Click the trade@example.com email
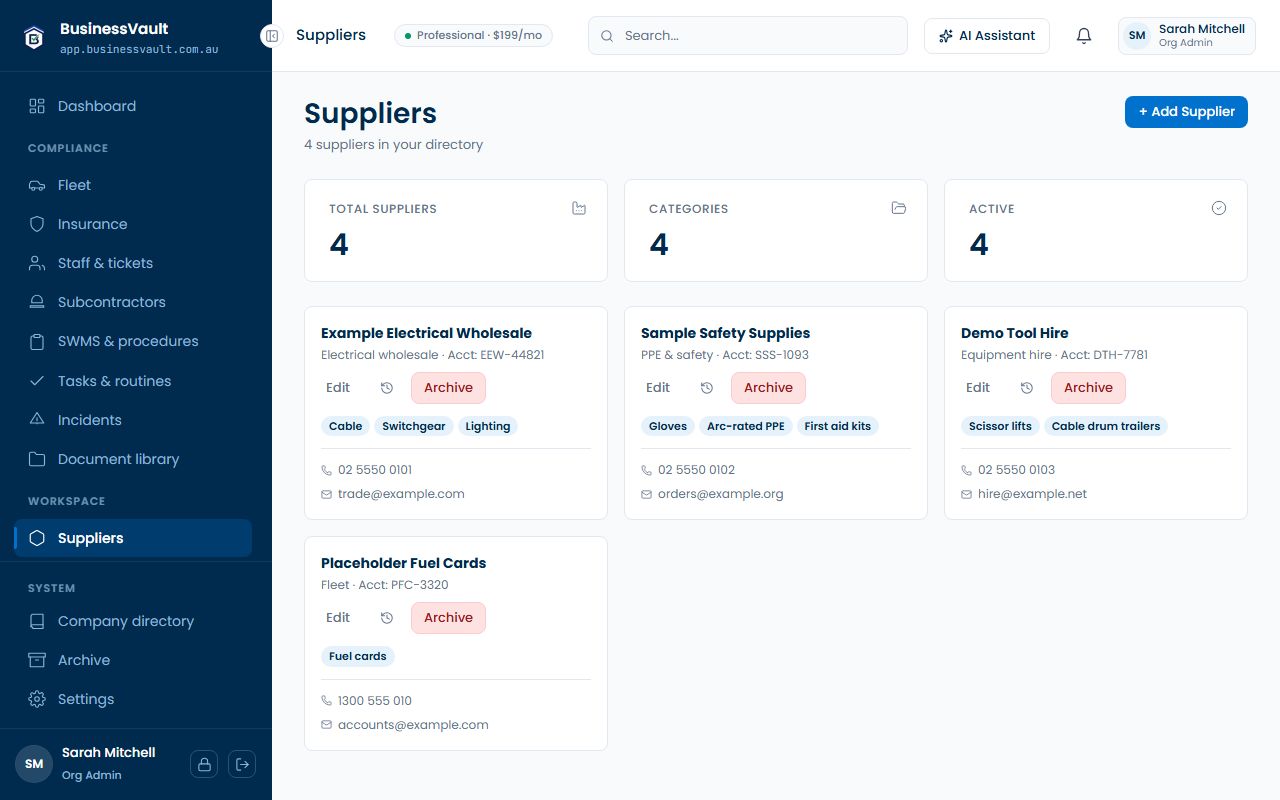Screen dimensions: 1280x800 point(401,494)
